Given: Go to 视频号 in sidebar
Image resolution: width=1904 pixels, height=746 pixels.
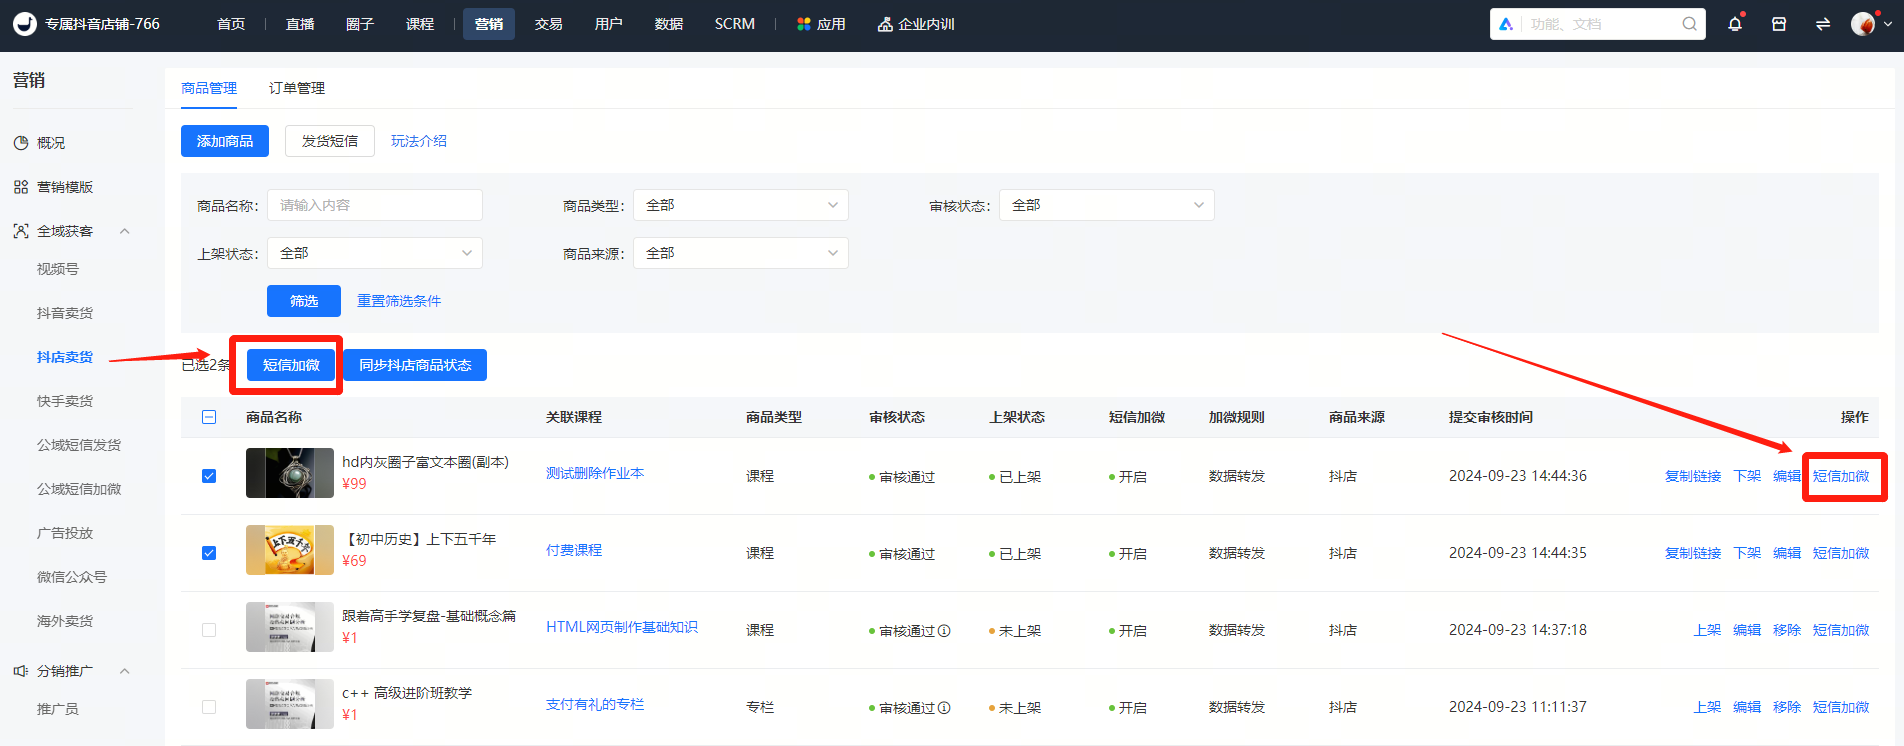Looking at the screenshot, I should (58, 269).
